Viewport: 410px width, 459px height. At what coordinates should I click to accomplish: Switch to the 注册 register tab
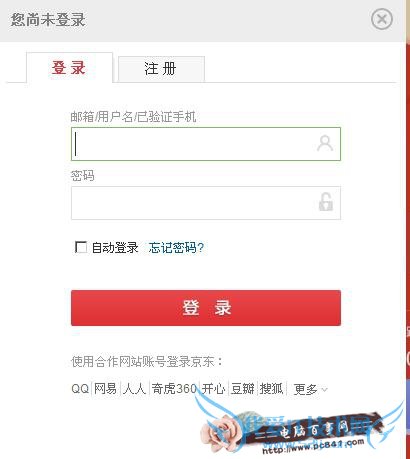(x=161, y=69)
